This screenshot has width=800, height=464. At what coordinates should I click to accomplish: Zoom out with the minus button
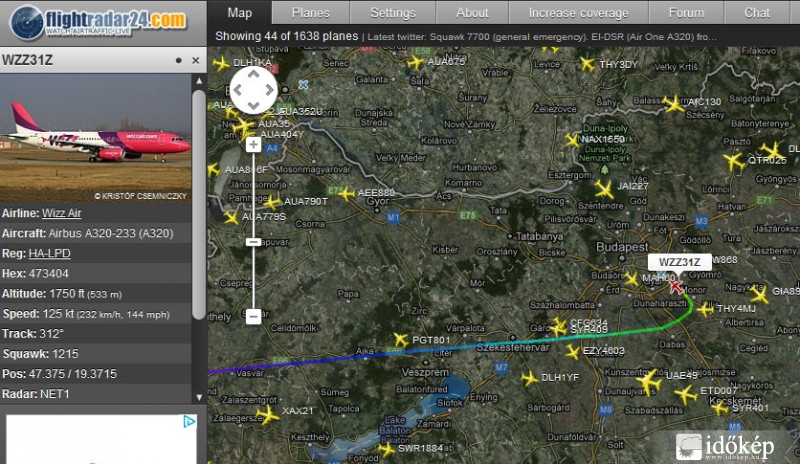click(254, 316)
